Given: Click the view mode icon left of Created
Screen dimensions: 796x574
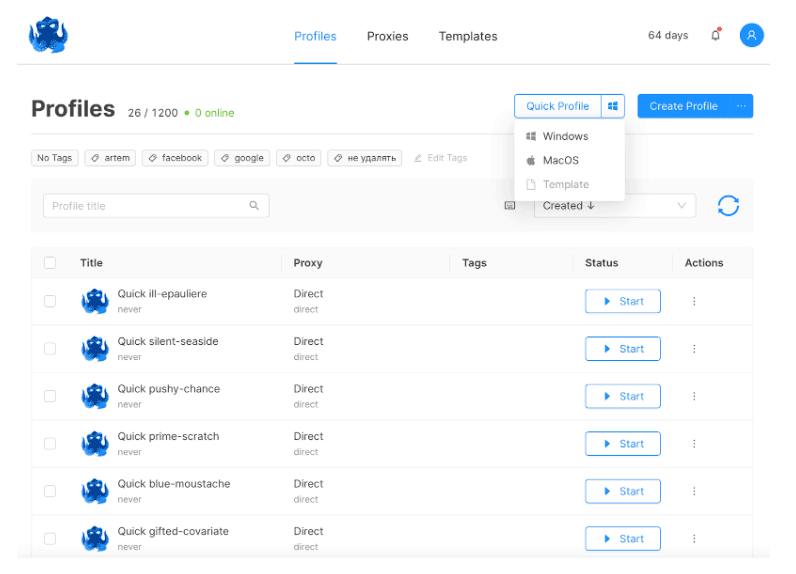Looking at the screenshot, I should 510,206.
